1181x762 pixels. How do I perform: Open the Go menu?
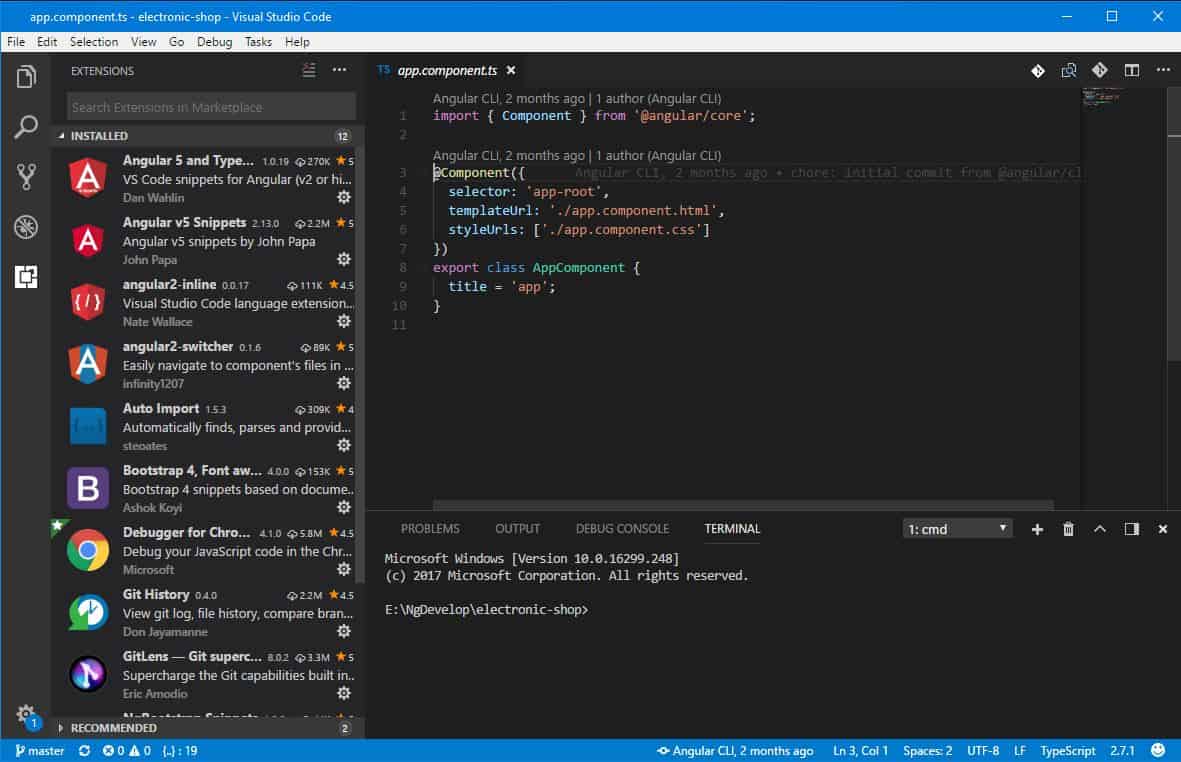176,42
